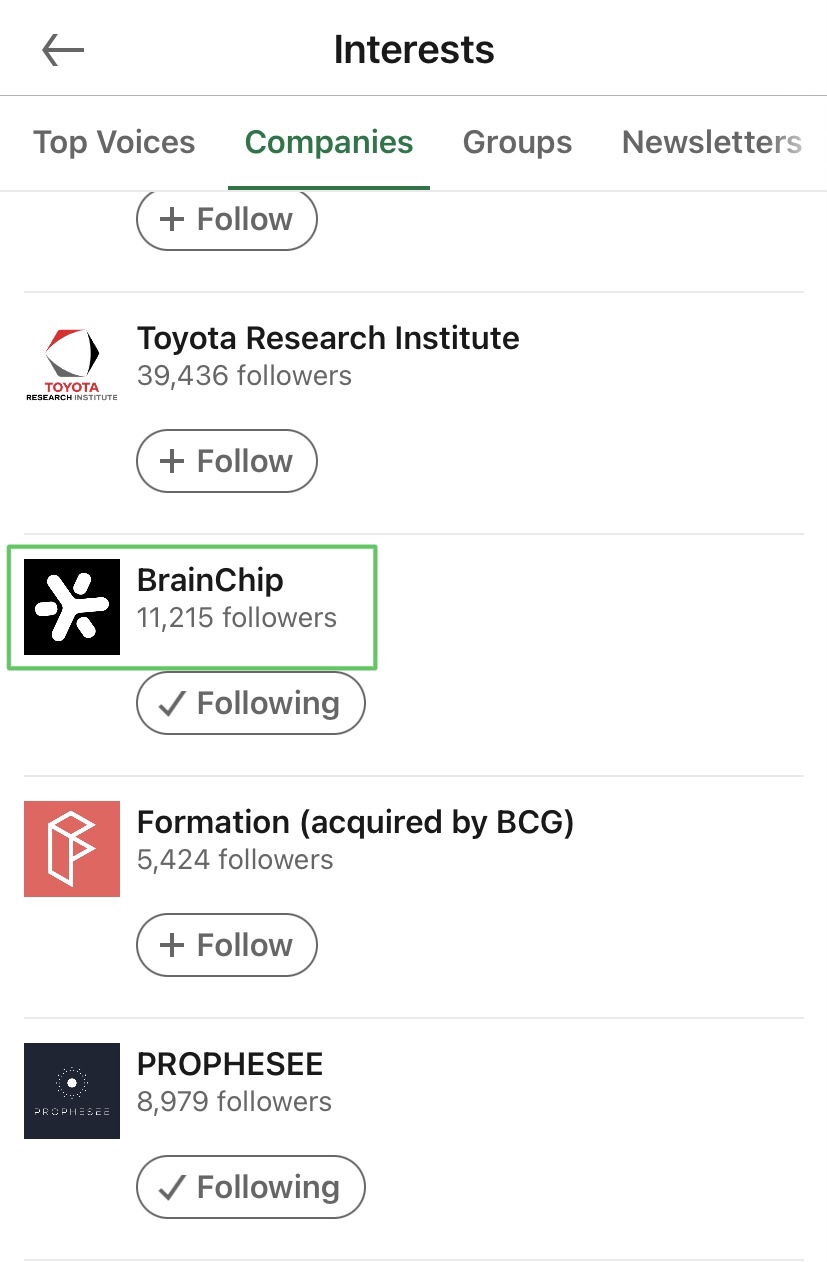Tap the 39,436 followers count
The image size is (827, 1262).
(244, 376)
